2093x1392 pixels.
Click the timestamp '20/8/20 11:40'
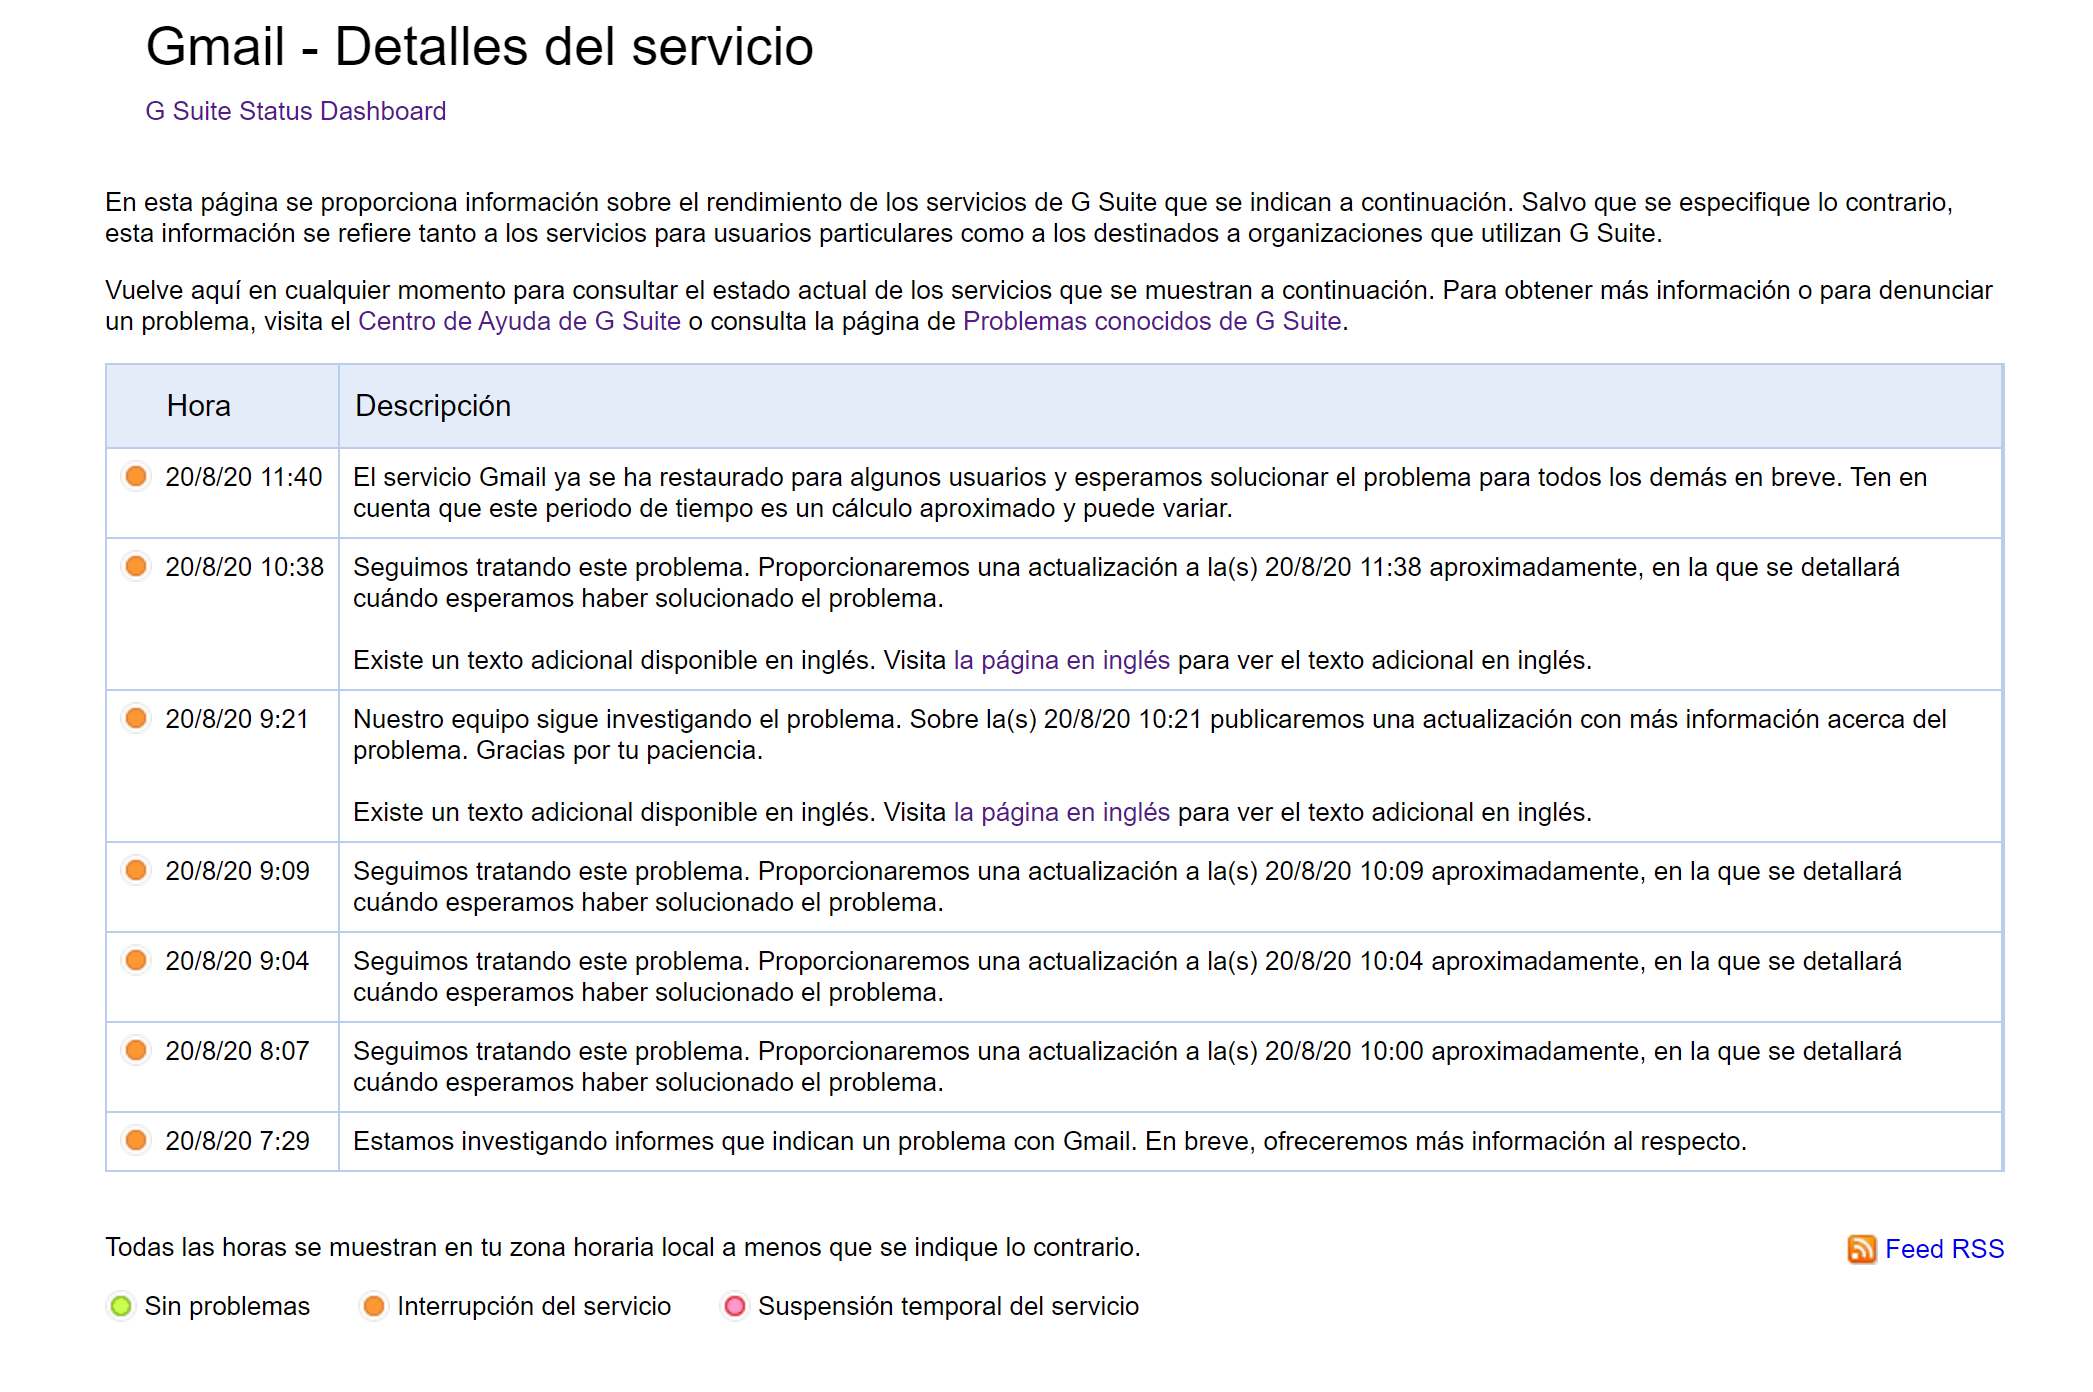coord(244,477)
